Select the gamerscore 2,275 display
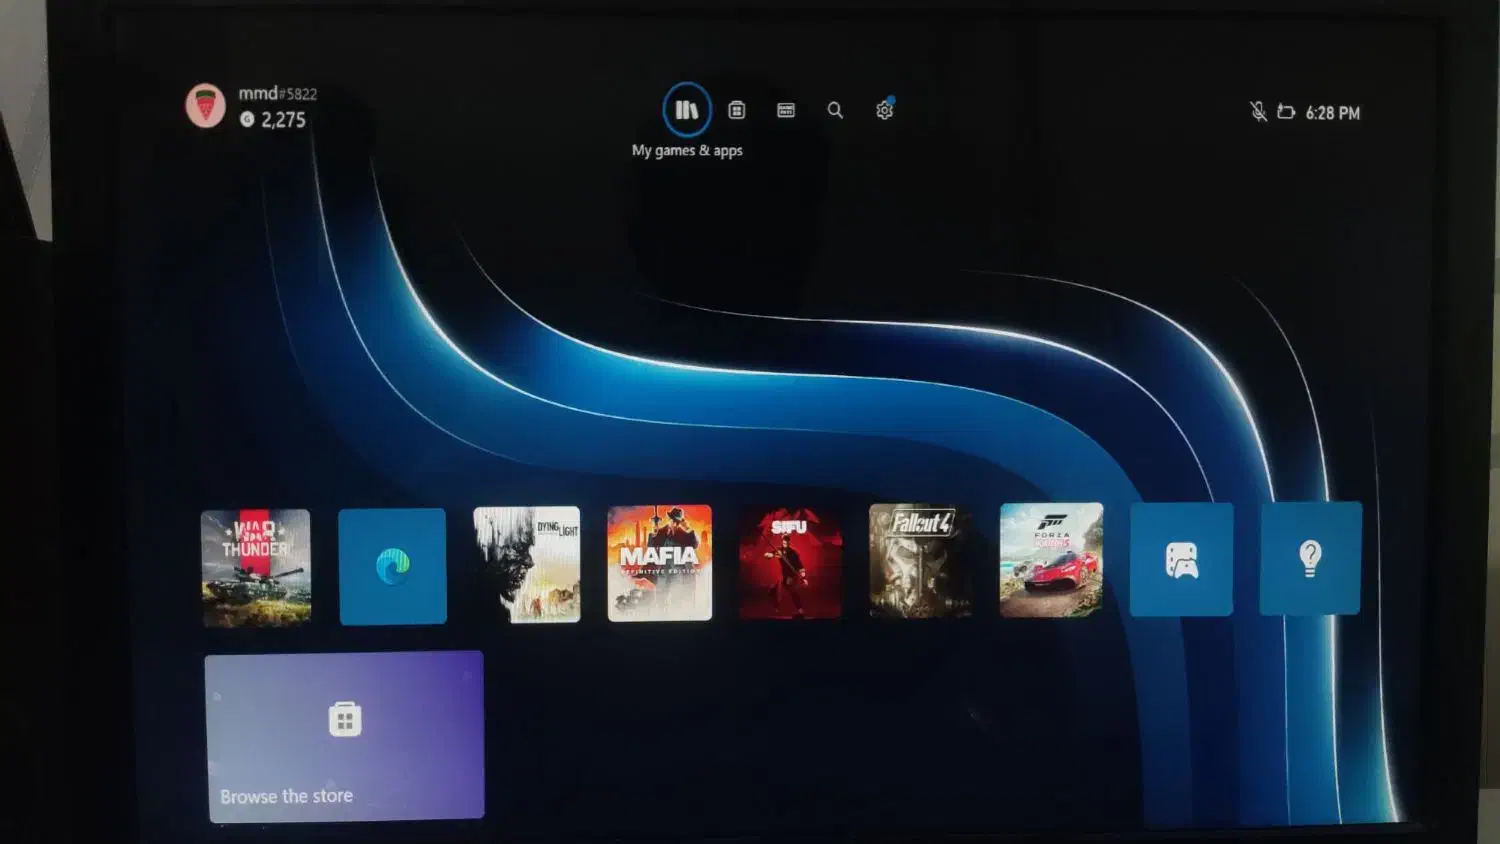1500x844 pixels. 274,120
